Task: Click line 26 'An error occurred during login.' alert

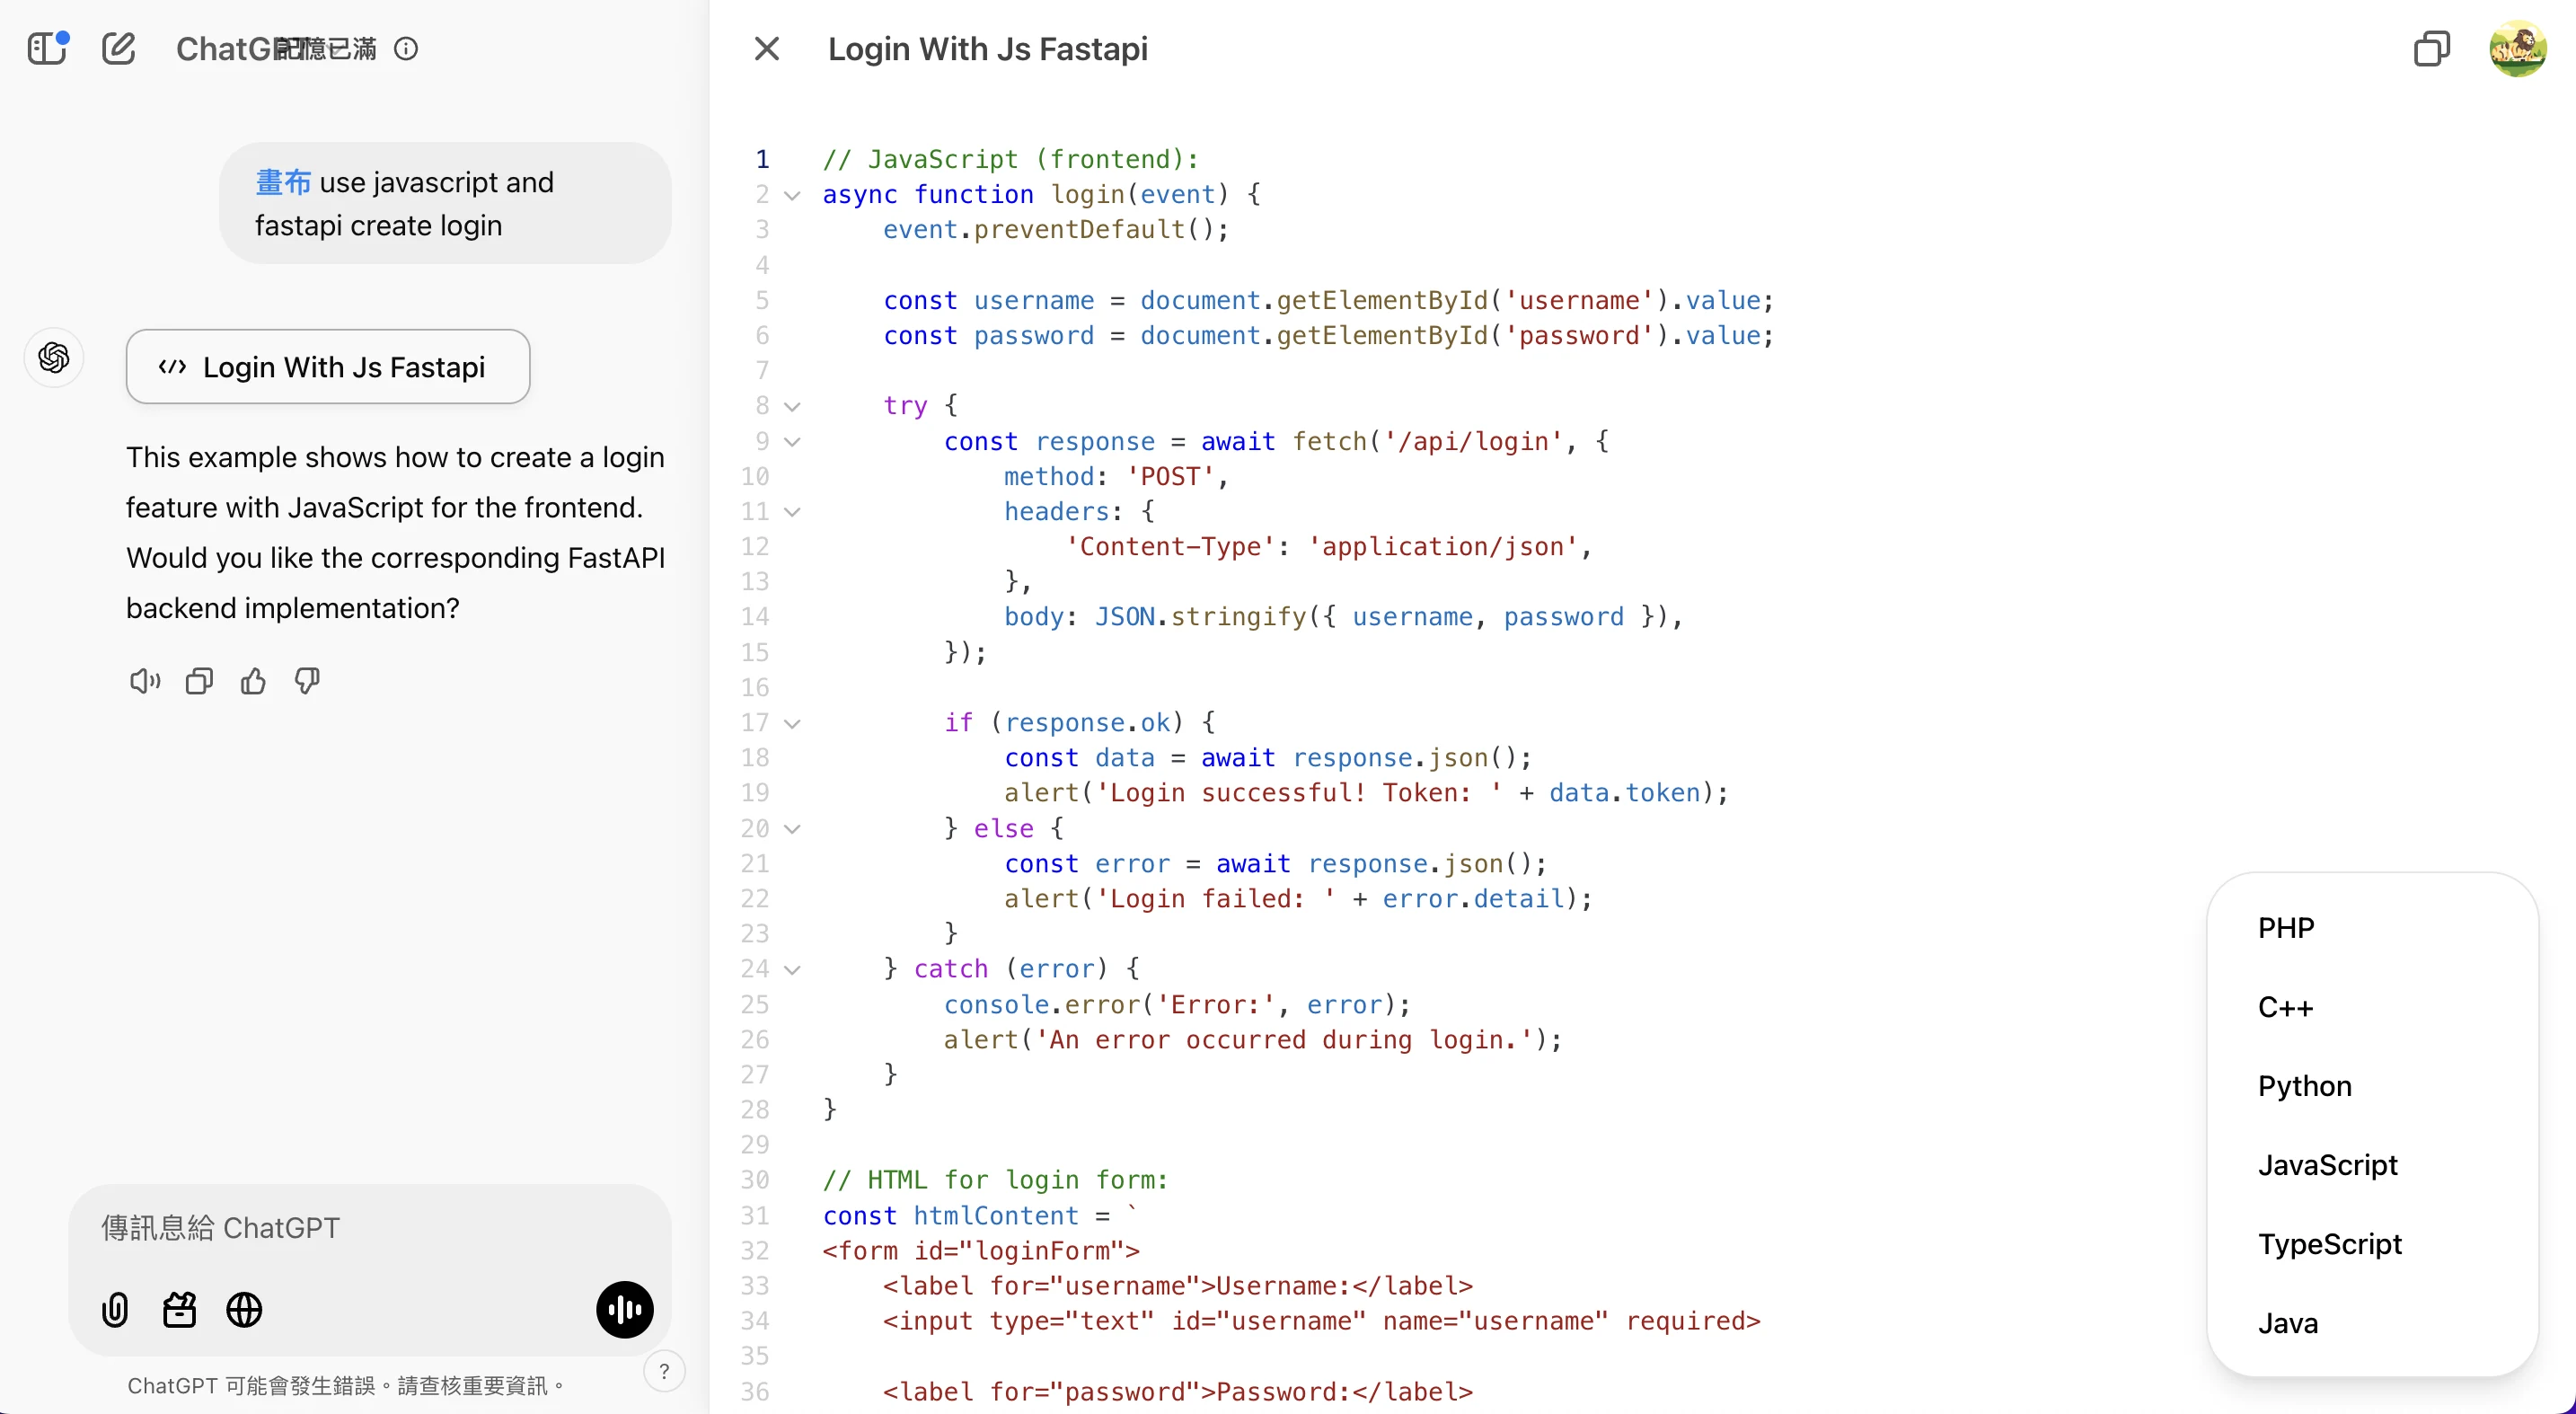Action: pos(1252,1040)
